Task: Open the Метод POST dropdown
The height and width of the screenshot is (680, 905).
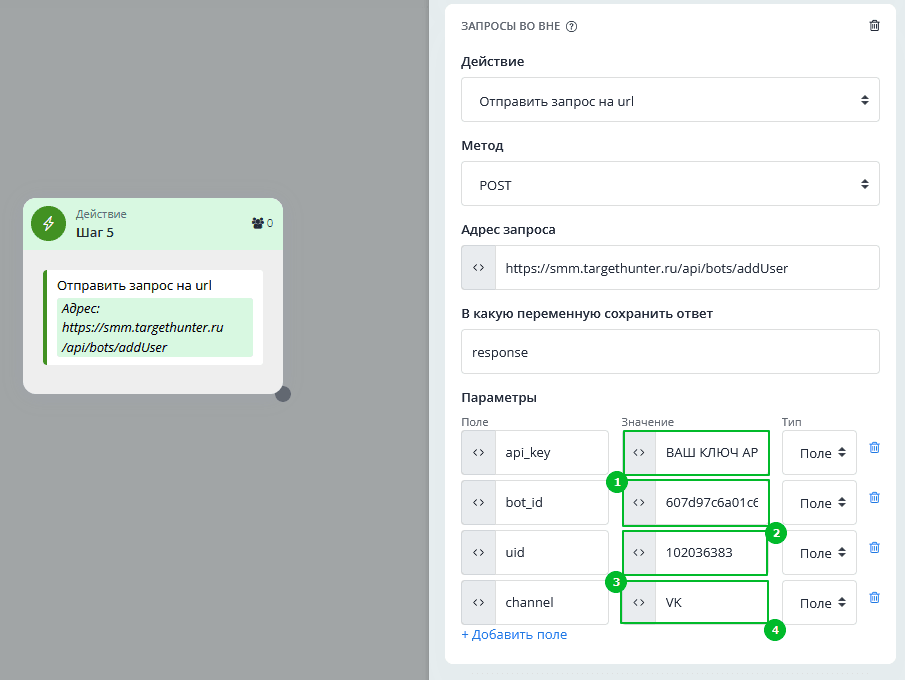Action: [670, 185]
